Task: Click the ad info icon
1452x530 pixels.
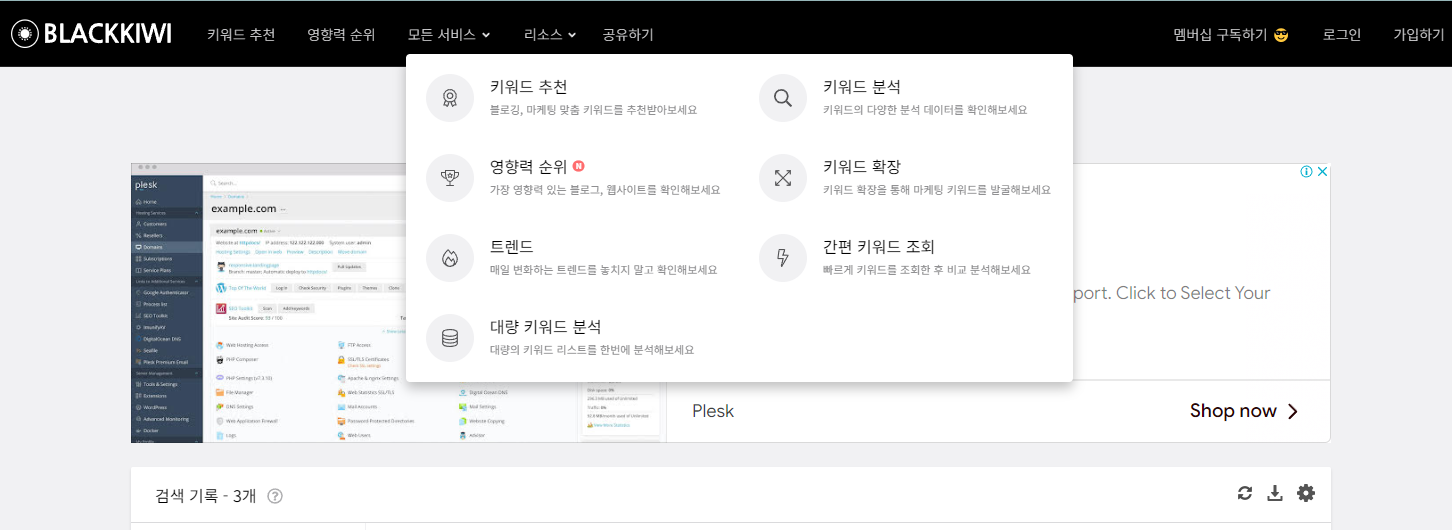Action: coord(1306,172)
